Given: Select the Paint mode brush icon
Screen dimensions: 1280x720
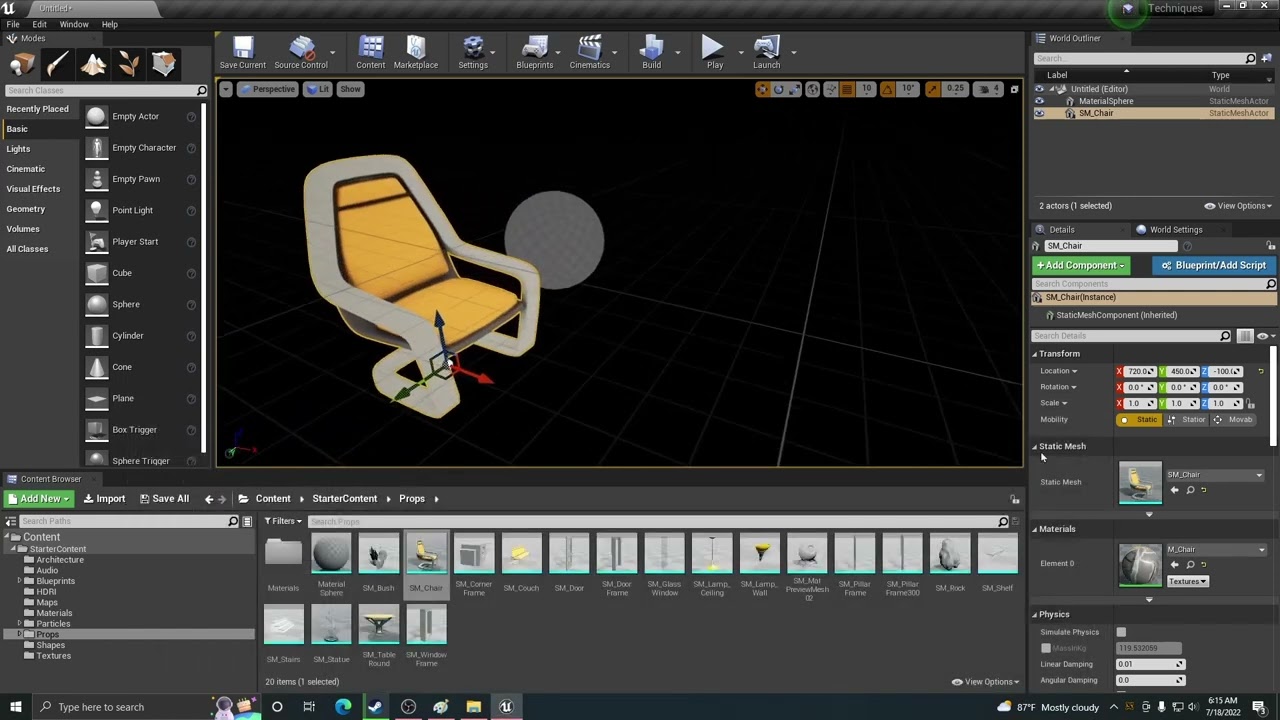Looking at the screenshot, I should click(57, 64).
